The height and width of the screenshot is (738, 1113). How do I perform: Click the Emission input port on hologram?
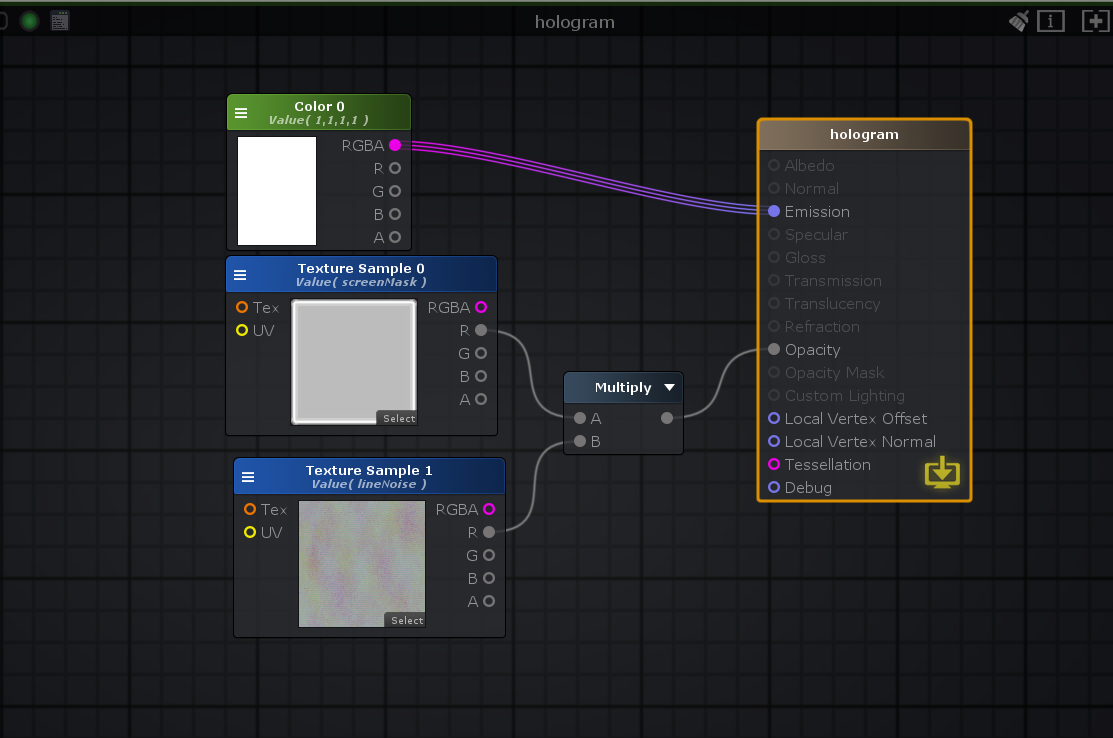tap(774, 211)
